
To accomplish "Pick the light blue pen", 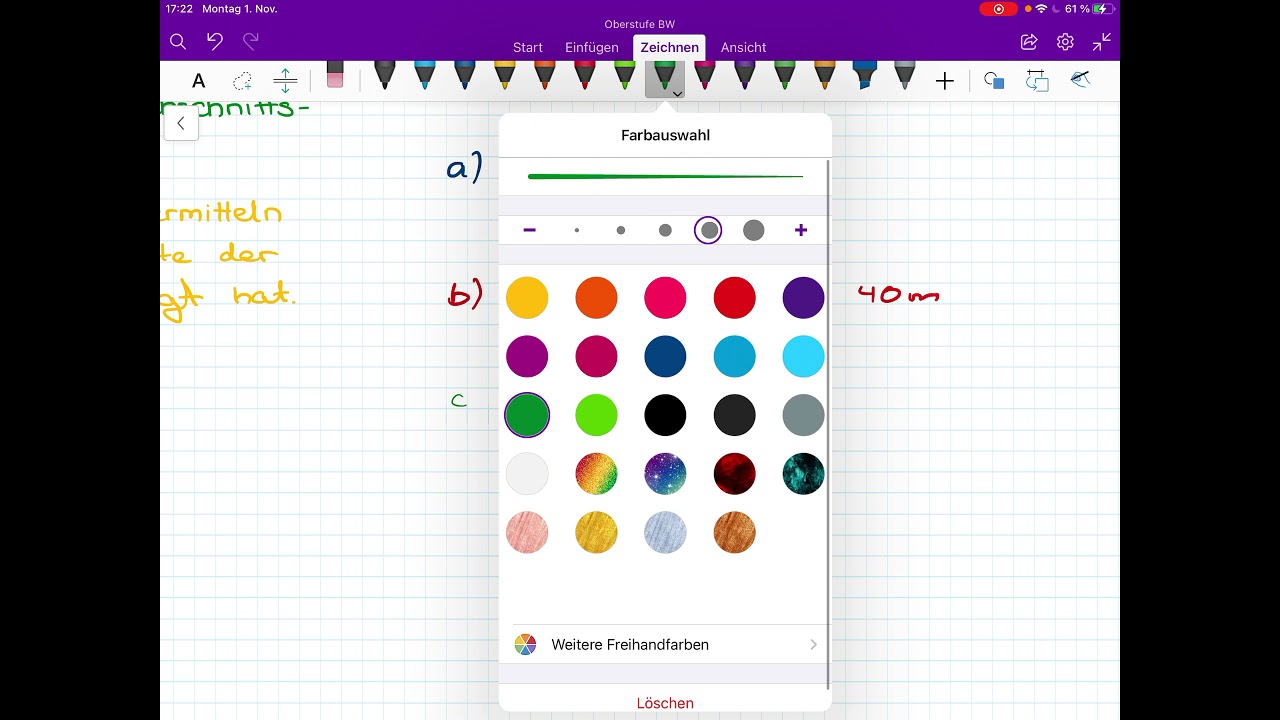I will click(x=424, y=76).
